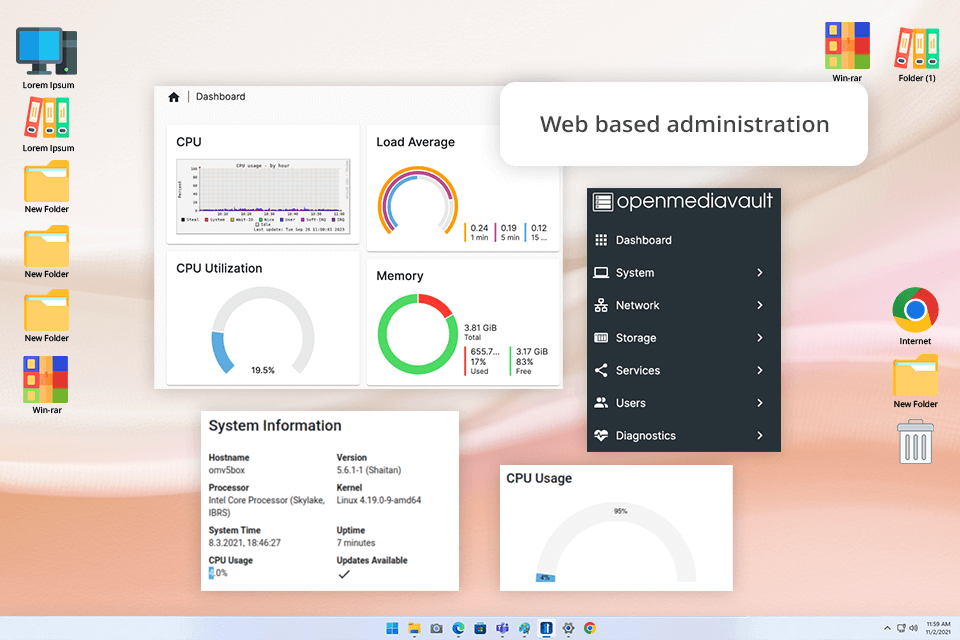Click the hostname value omv5box
This screenshot has height=640, width=960.
pyautogui.click(x=227, y=470)
